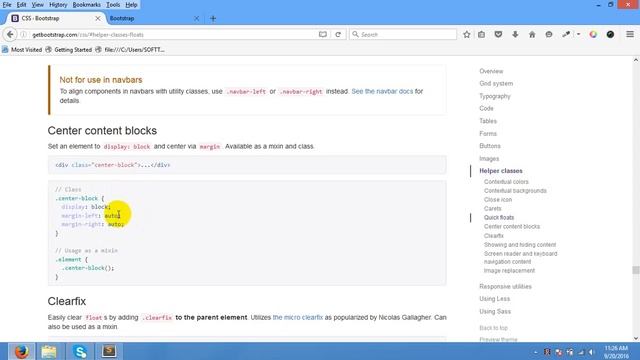Open the View menu
The height and width of the screenshot is (360, 640).
(x=37, y=5)
